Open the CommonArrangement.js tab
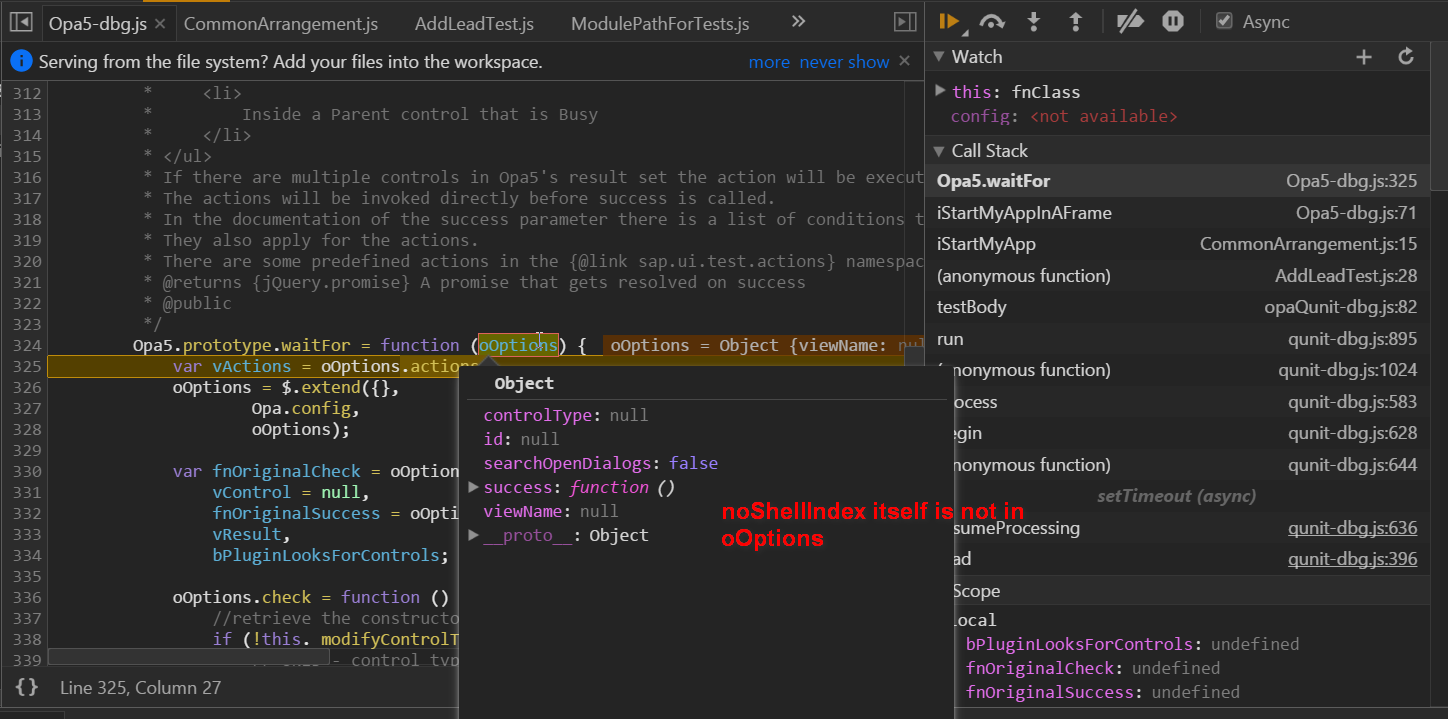This screenshot has width=1448, height=719. pyautogui.click(x=281, y=23)
